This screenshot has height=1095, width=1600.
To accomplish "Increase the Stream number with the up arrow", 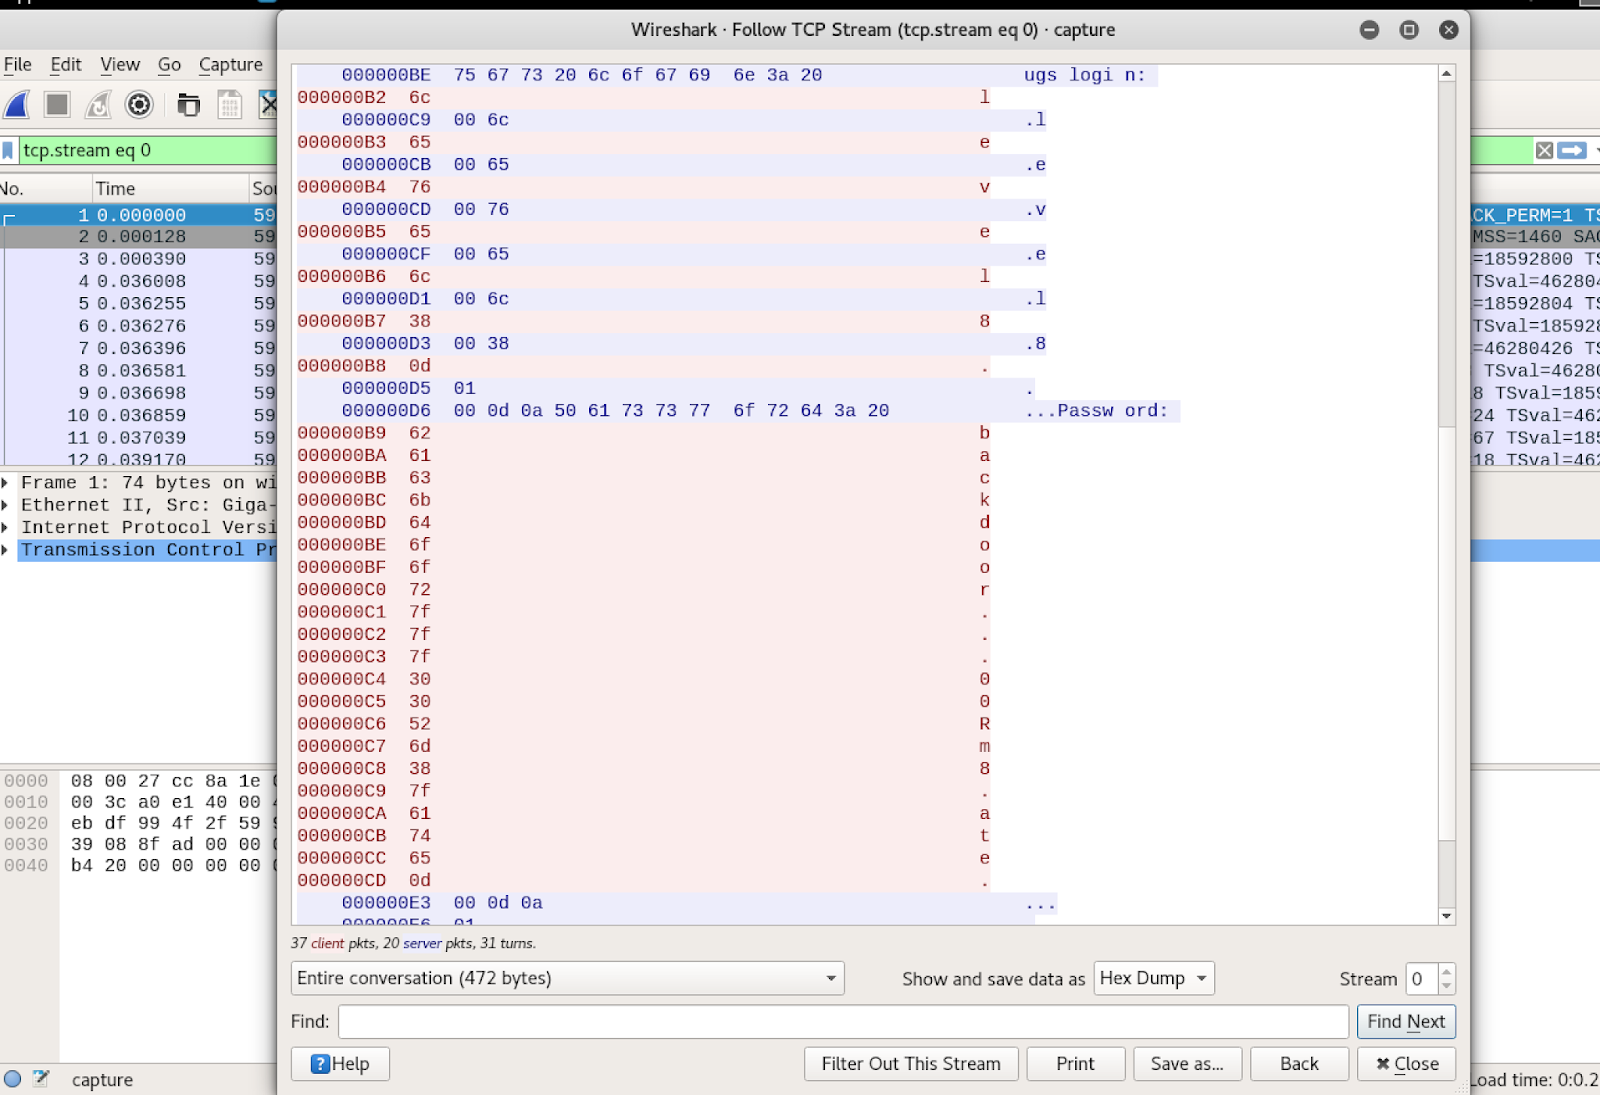I will coord(1447,971).
